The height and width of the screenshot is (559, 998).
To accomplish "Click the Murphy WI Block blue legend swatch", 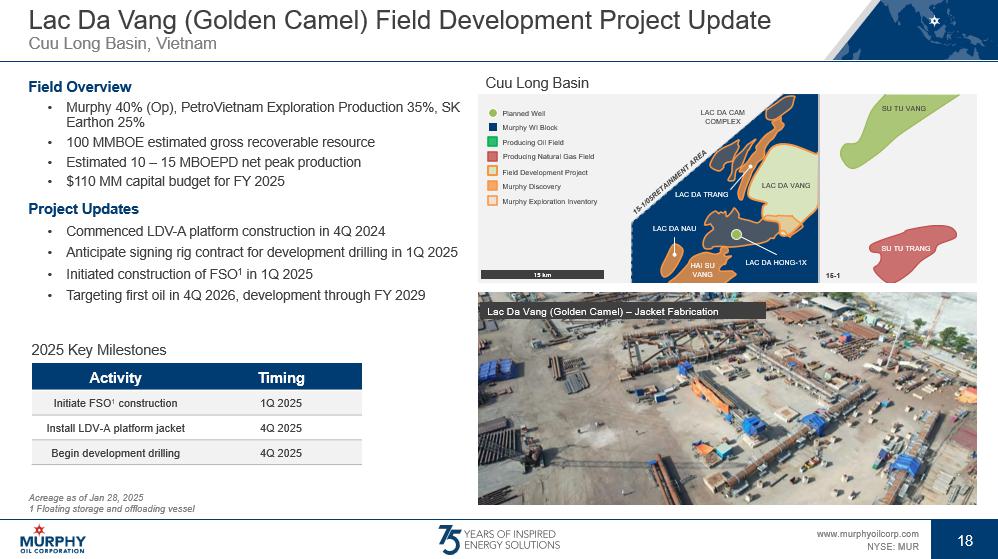I will point(493,127).
